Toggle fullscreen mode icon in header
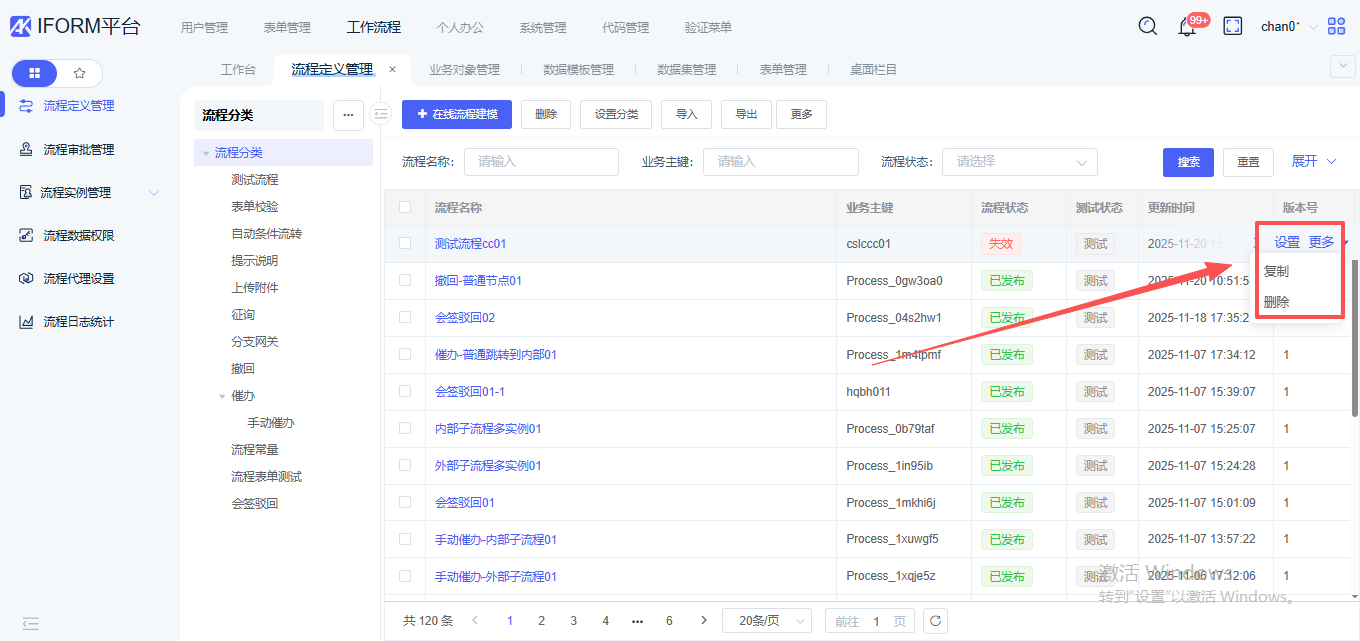Screen dimensions: 1360x641 (1232, 27)
